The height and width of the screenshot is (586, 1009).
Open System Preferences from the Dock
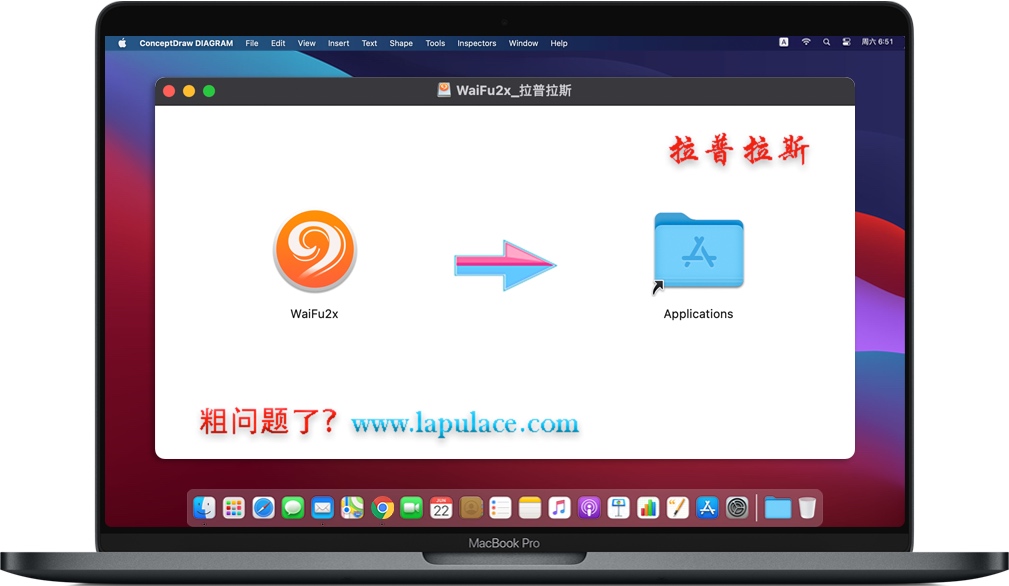pos(737,508)
